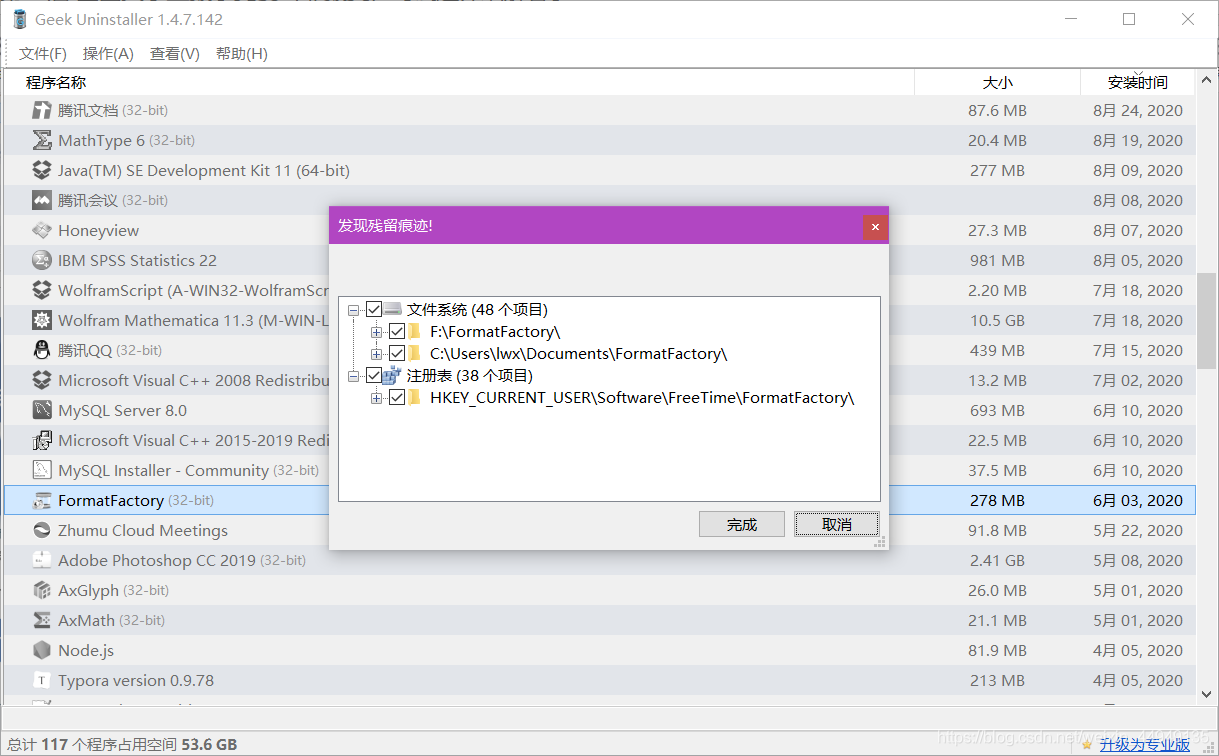The image size is (1219, 756).
Task: Click the FormatFactory program icon
Action: 41,500
